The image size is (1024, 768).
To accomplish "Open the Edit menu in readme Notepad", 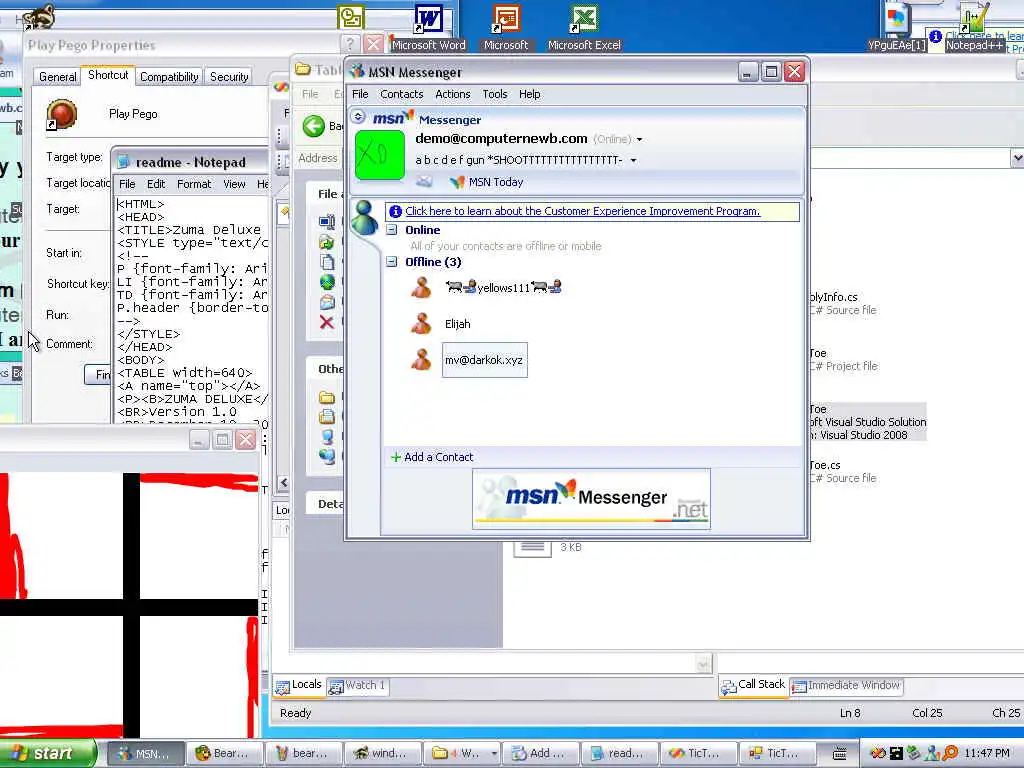I will pos(155,184).
